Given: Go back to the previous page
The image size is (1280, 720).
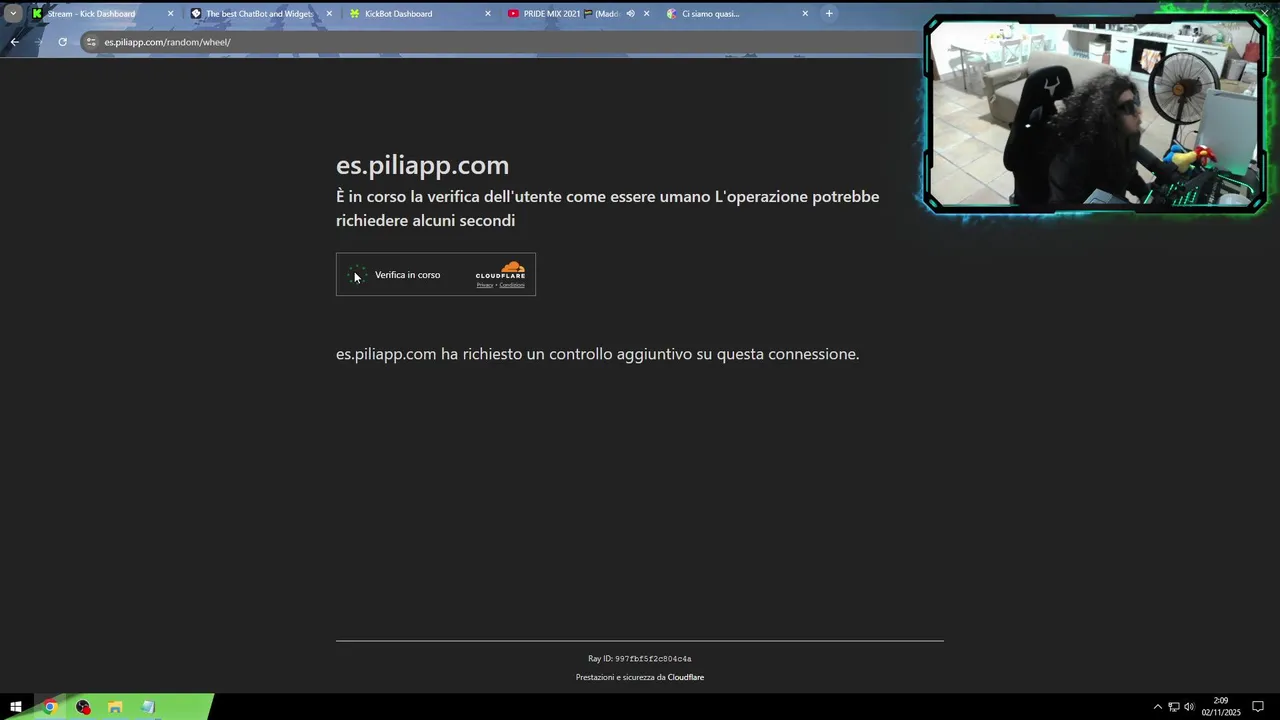Looking at the screenshot, I should 14,42.
